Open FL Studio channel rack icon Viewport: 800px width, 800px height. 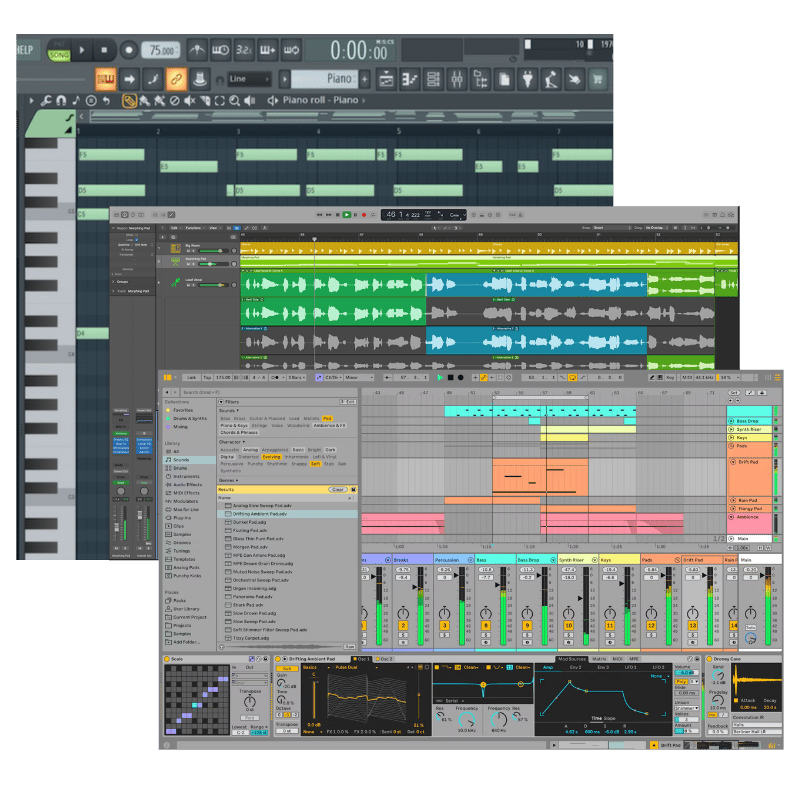coord(433,79)
